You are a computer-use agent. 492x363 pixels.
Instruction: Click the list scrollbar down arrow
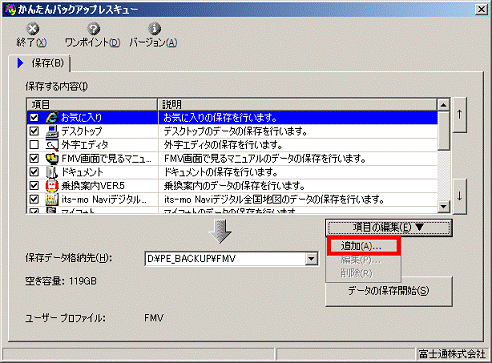click(444, 207)
